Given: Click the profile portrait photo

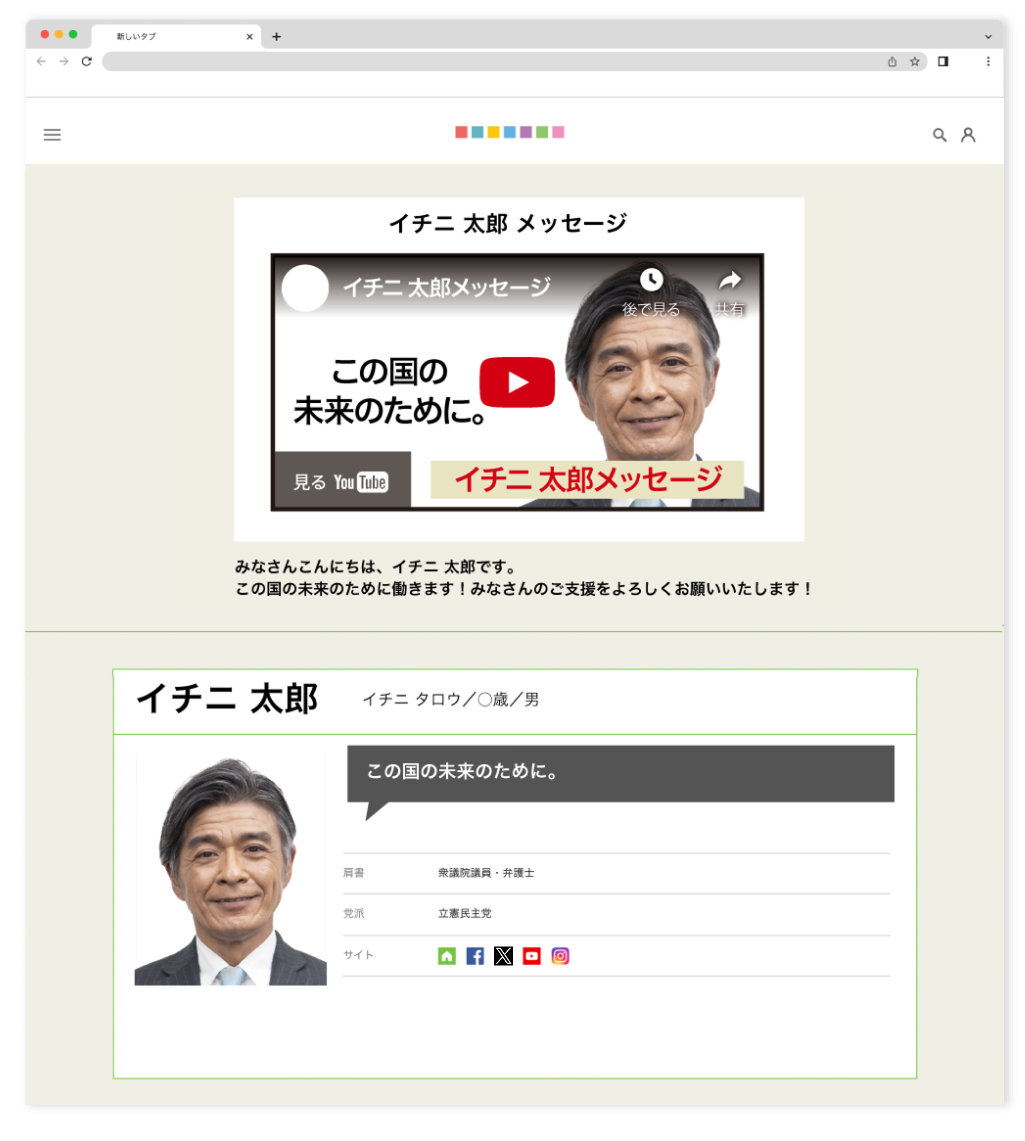Looking at the screenshot, I should pyautogui.click(x=231, y=870).
